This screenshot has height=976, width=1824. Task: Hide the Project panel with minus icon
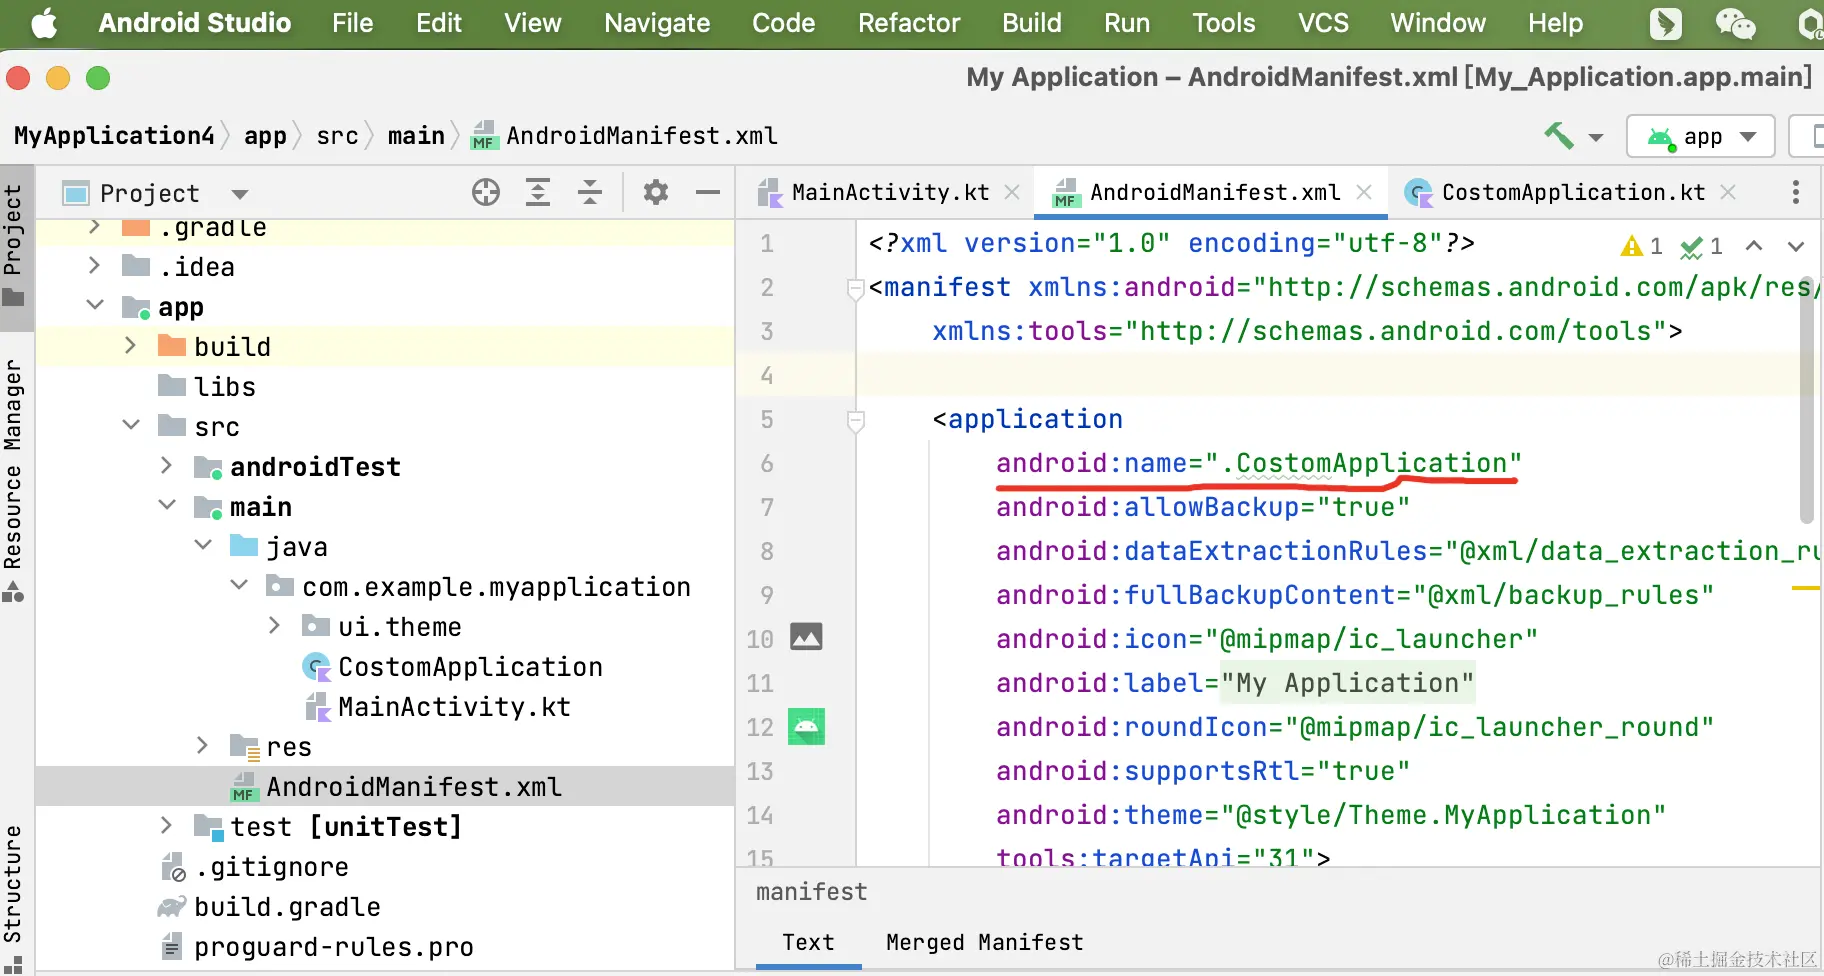pos(708,192)
